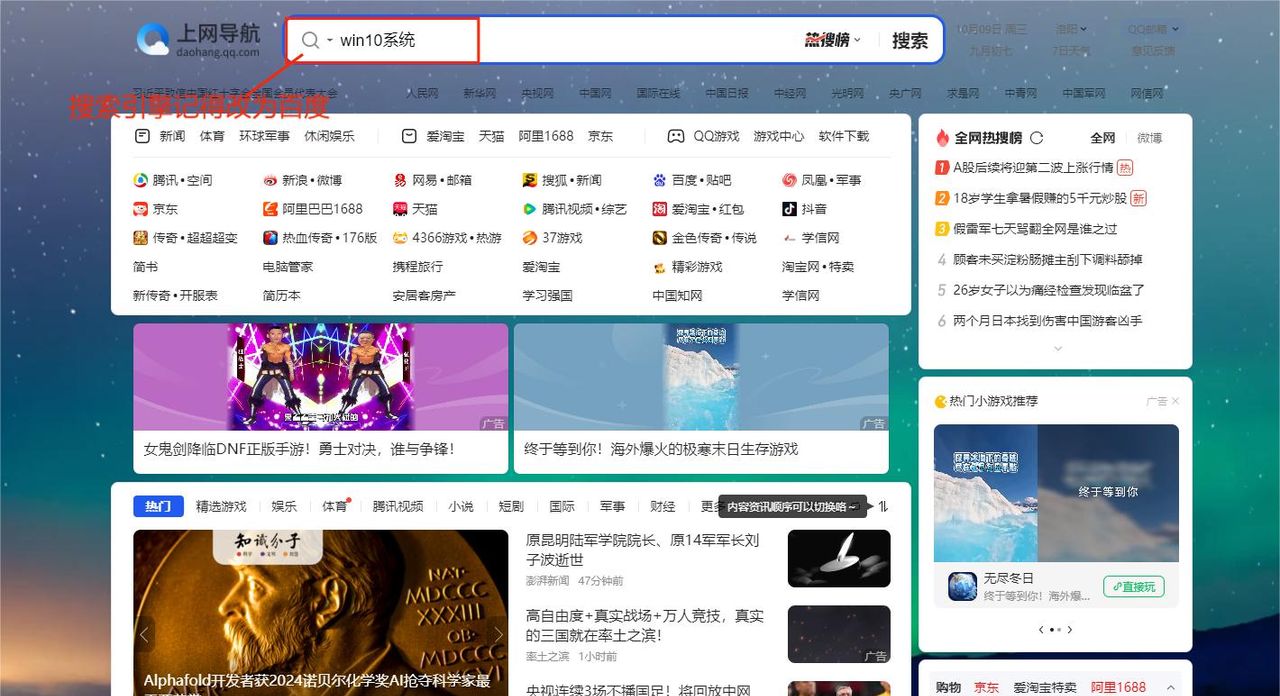Open hot search A股后续将迎第二波上涨行情
1280x696 pixels.
(1033, 168)
